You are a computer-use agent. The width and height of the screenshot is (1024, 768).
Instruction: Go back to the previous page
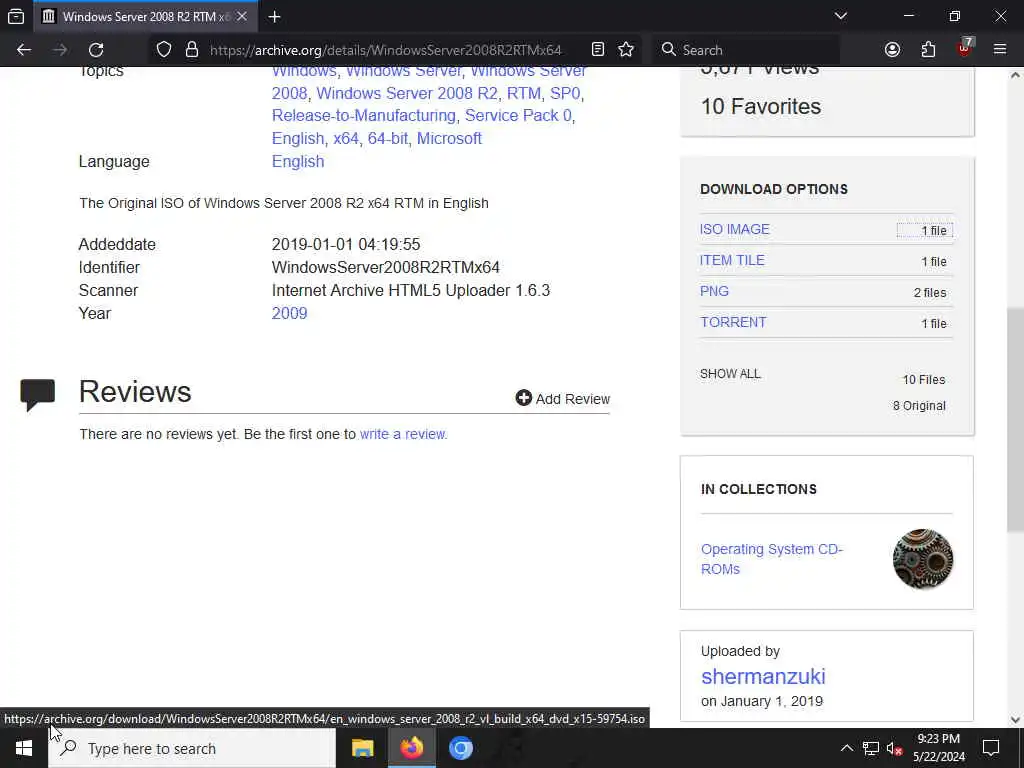[24, 50]
